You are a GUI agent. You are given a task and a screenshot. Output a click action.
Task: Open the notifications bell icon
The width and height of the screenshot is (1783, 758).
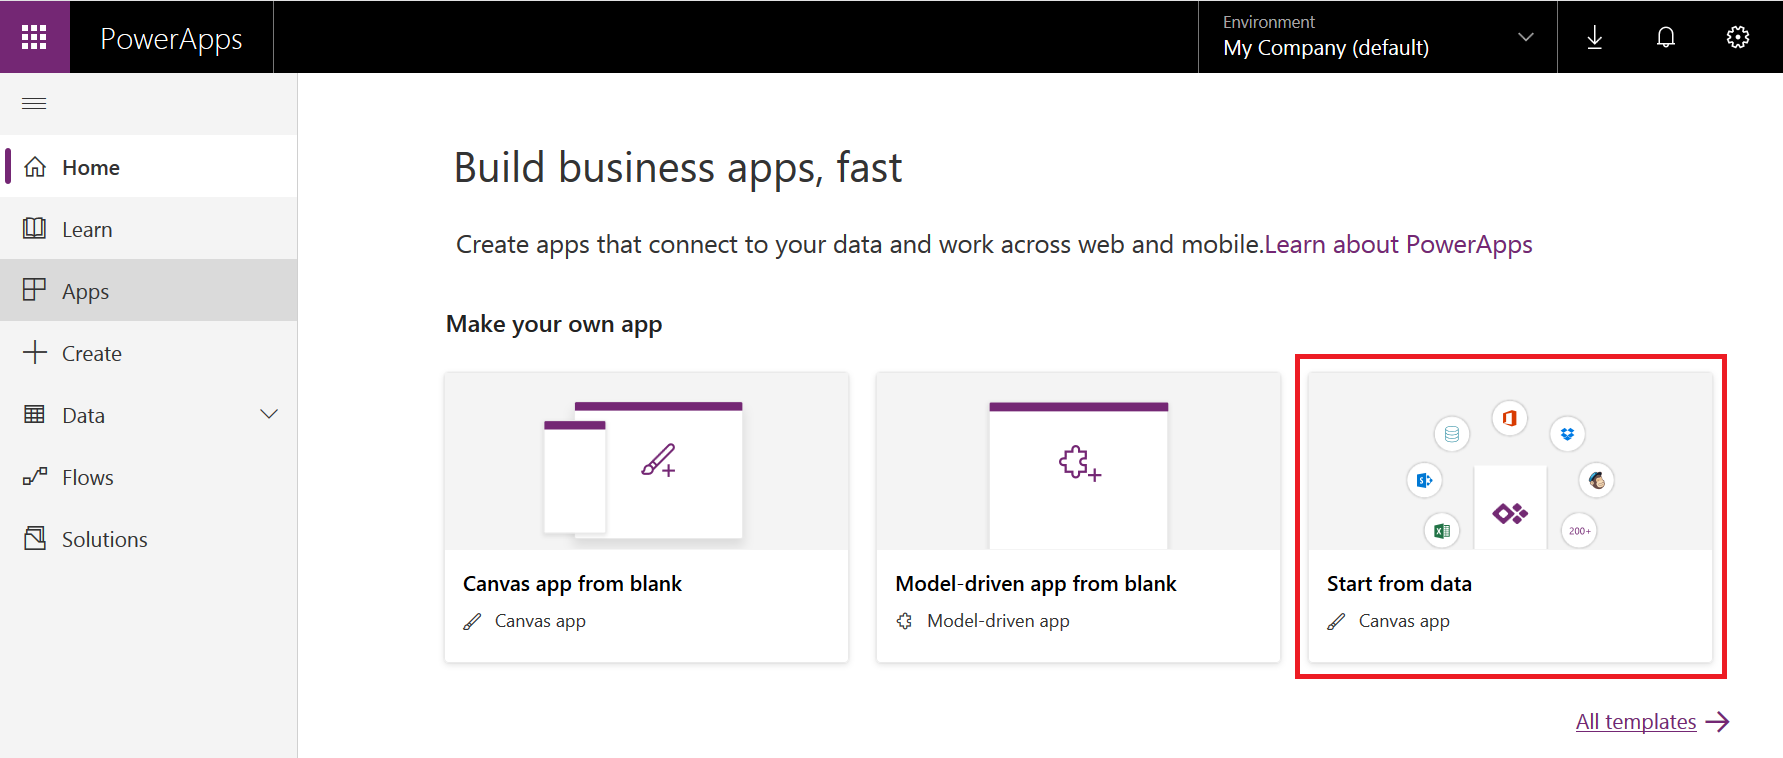[x=1665, y=38]
